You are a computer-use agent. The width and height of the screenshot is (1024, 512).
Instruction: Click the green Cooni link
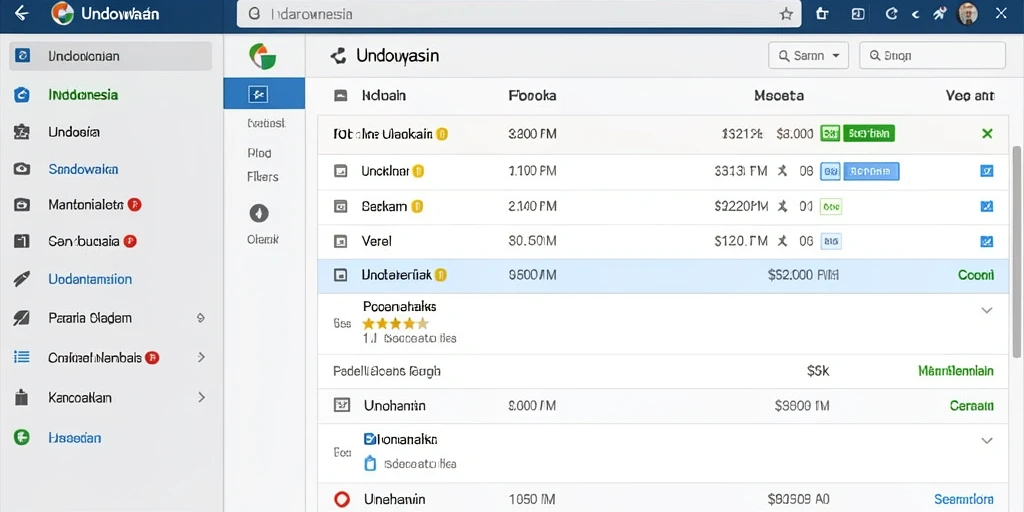(x=976, y=275)
